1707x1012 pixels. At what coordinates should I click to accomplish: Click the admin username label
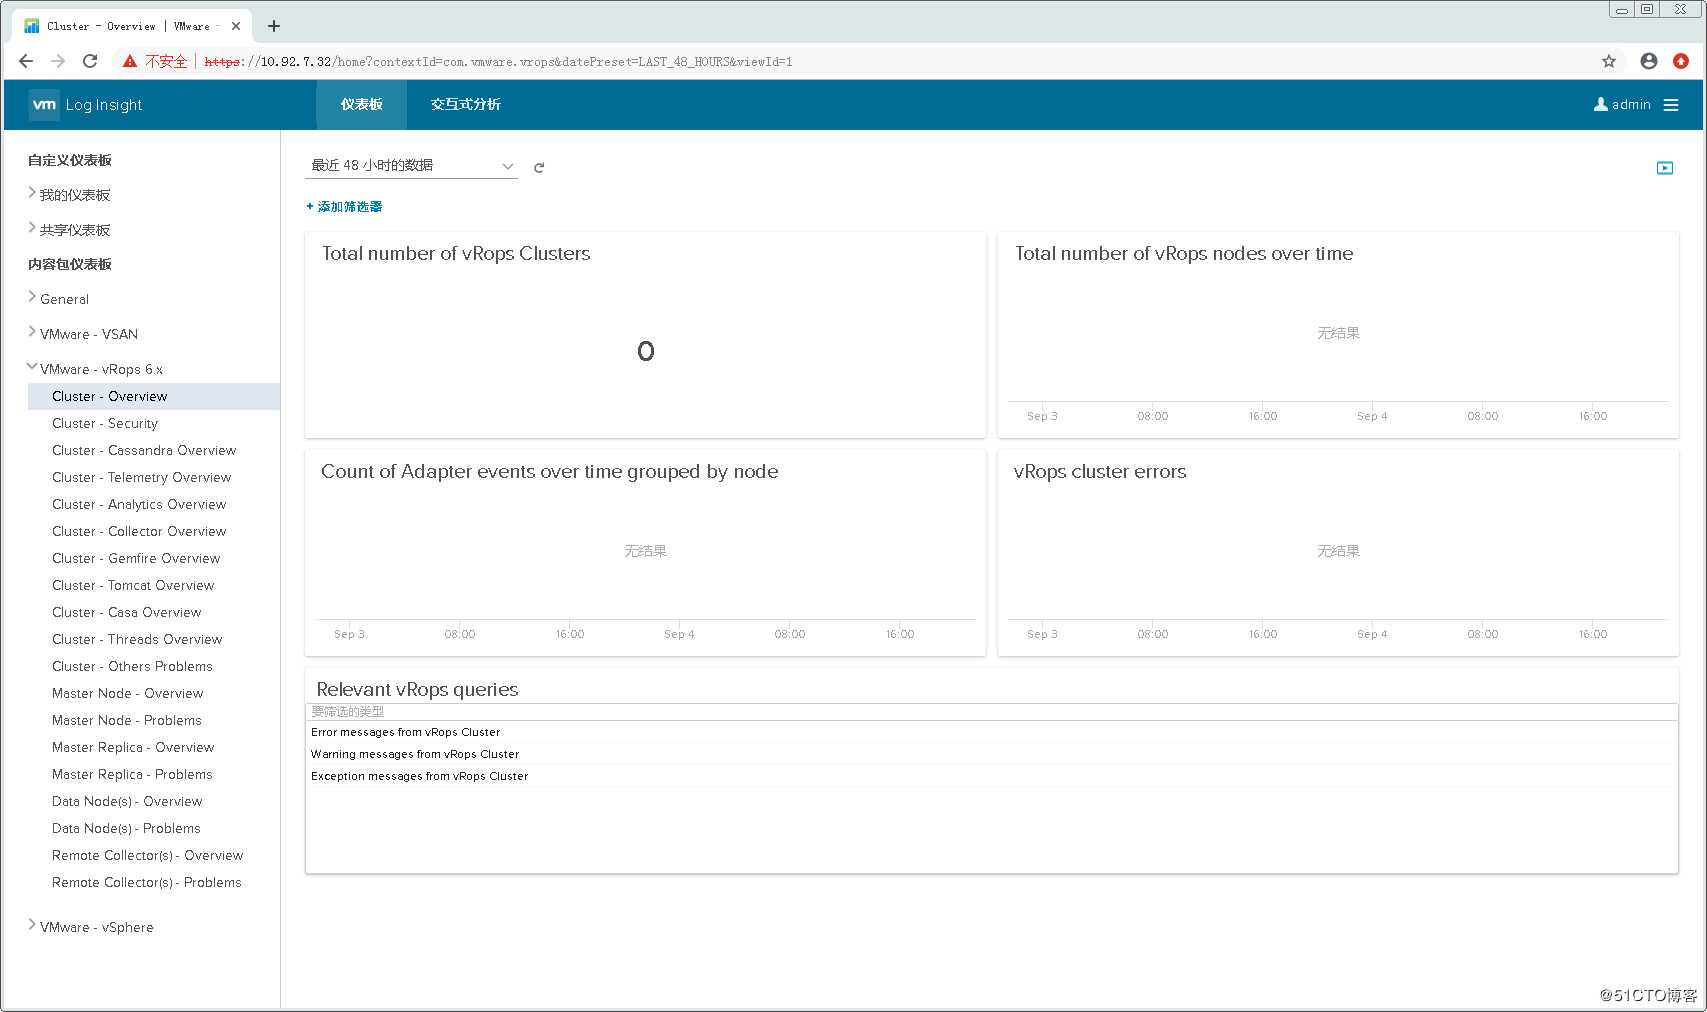1631,104
